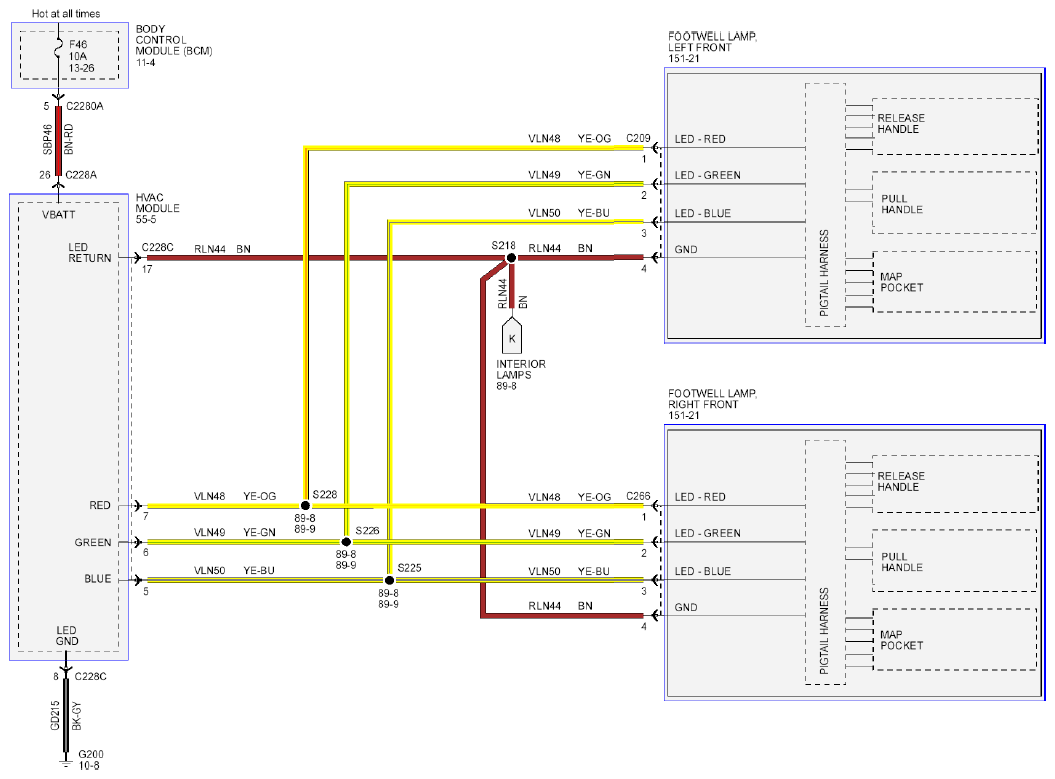Click the S225 splice dot
1055x779 pixels.
tap(389, 580)
